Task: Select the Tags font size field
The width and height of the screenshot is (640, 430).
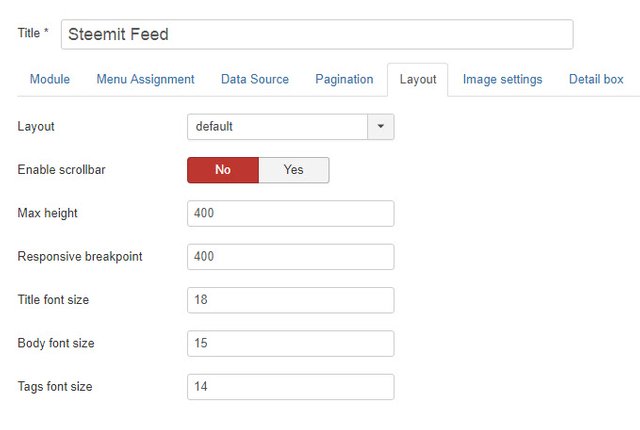Action: [x=291, y=387]
